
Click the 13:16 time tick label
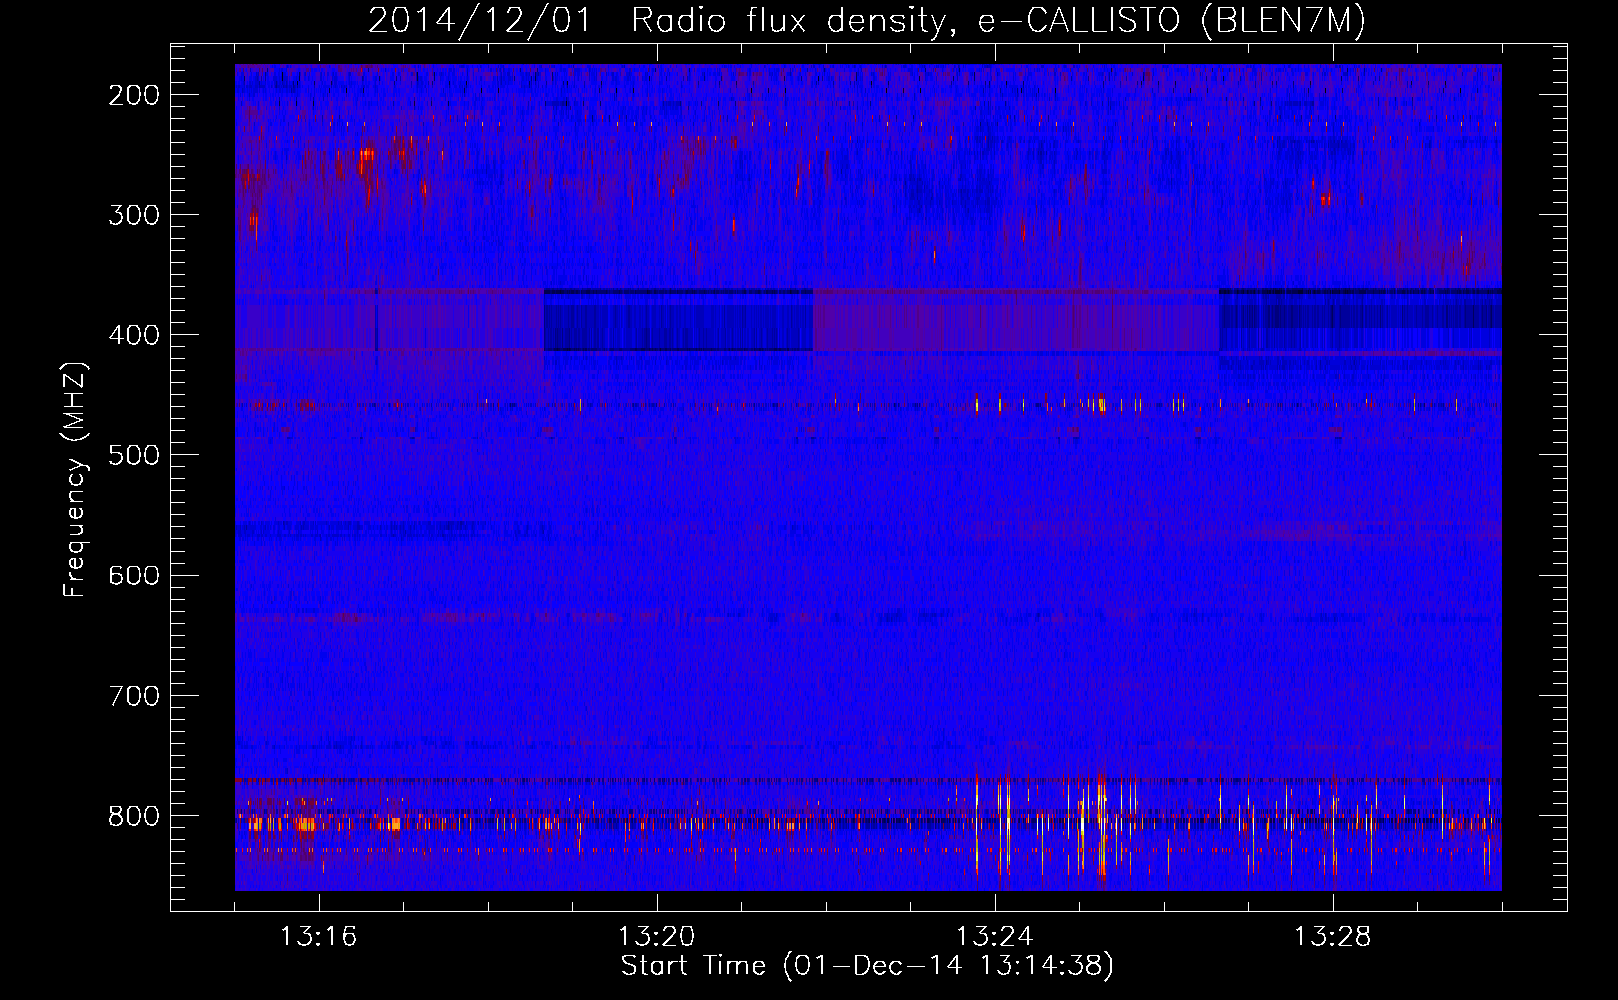coord(319,937)
